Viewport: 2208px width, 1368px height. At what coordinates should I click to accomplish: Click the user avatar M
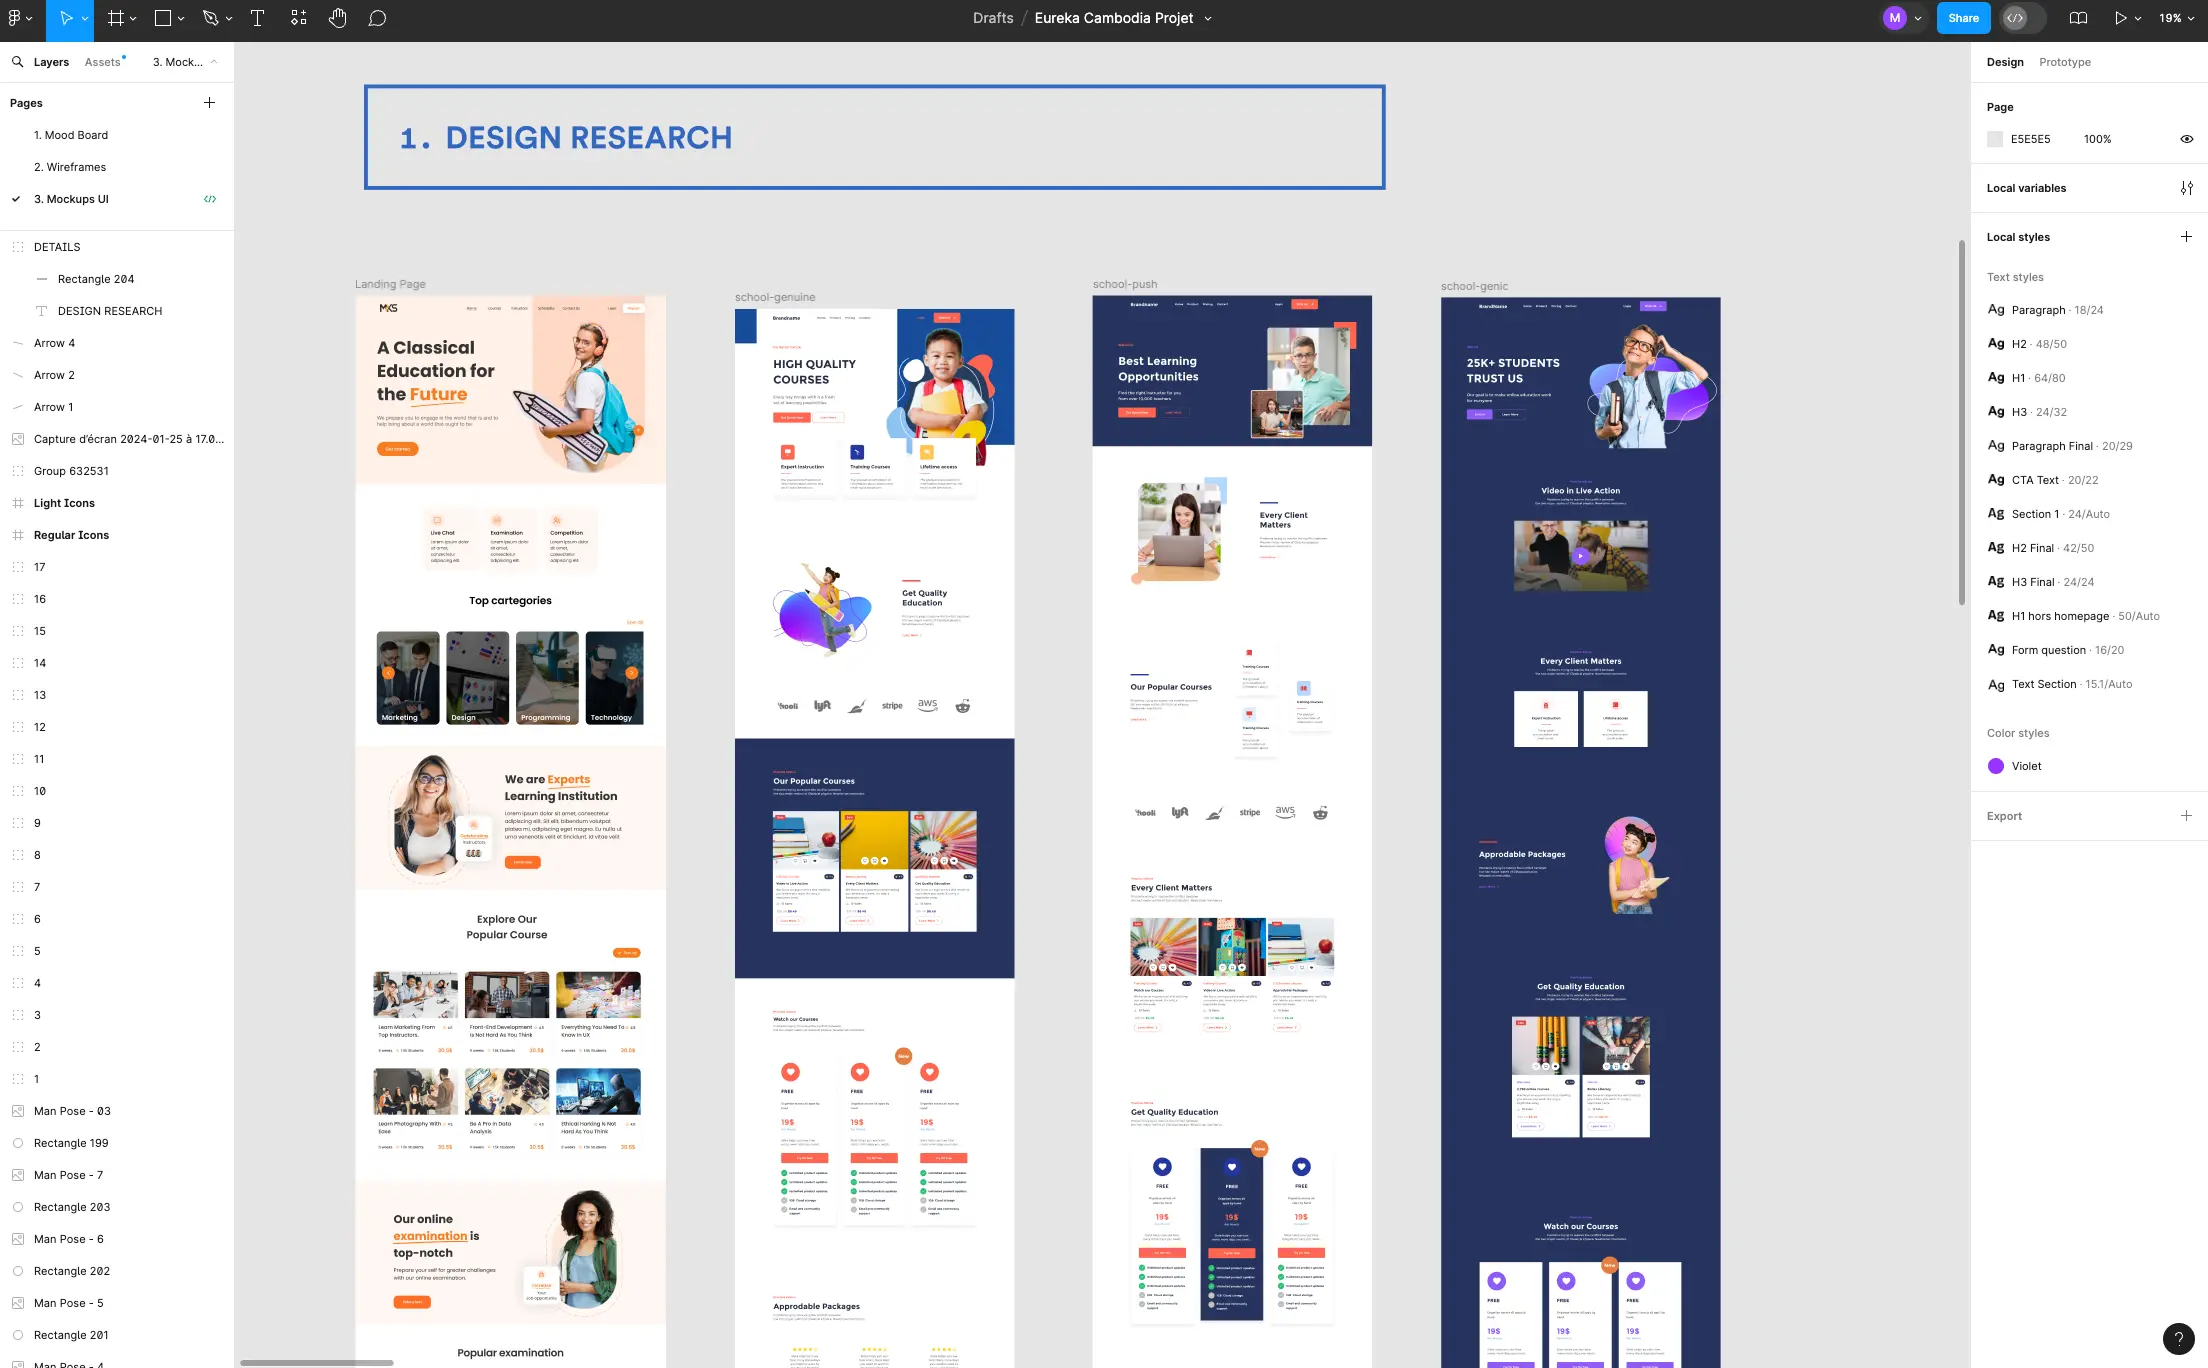1894,18
